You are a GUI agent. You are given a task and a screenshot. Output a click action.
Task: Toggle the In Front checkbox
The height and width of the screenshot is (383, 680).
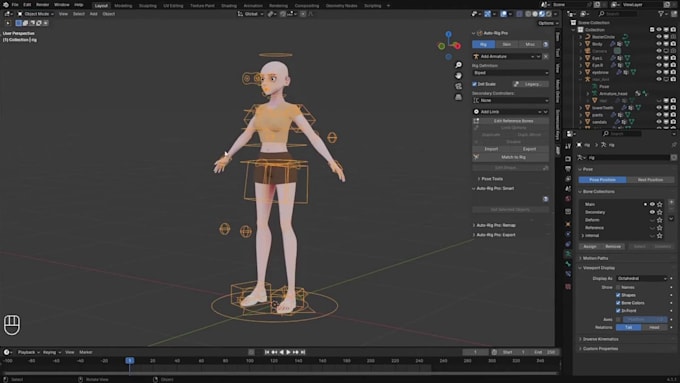[618, 311]
